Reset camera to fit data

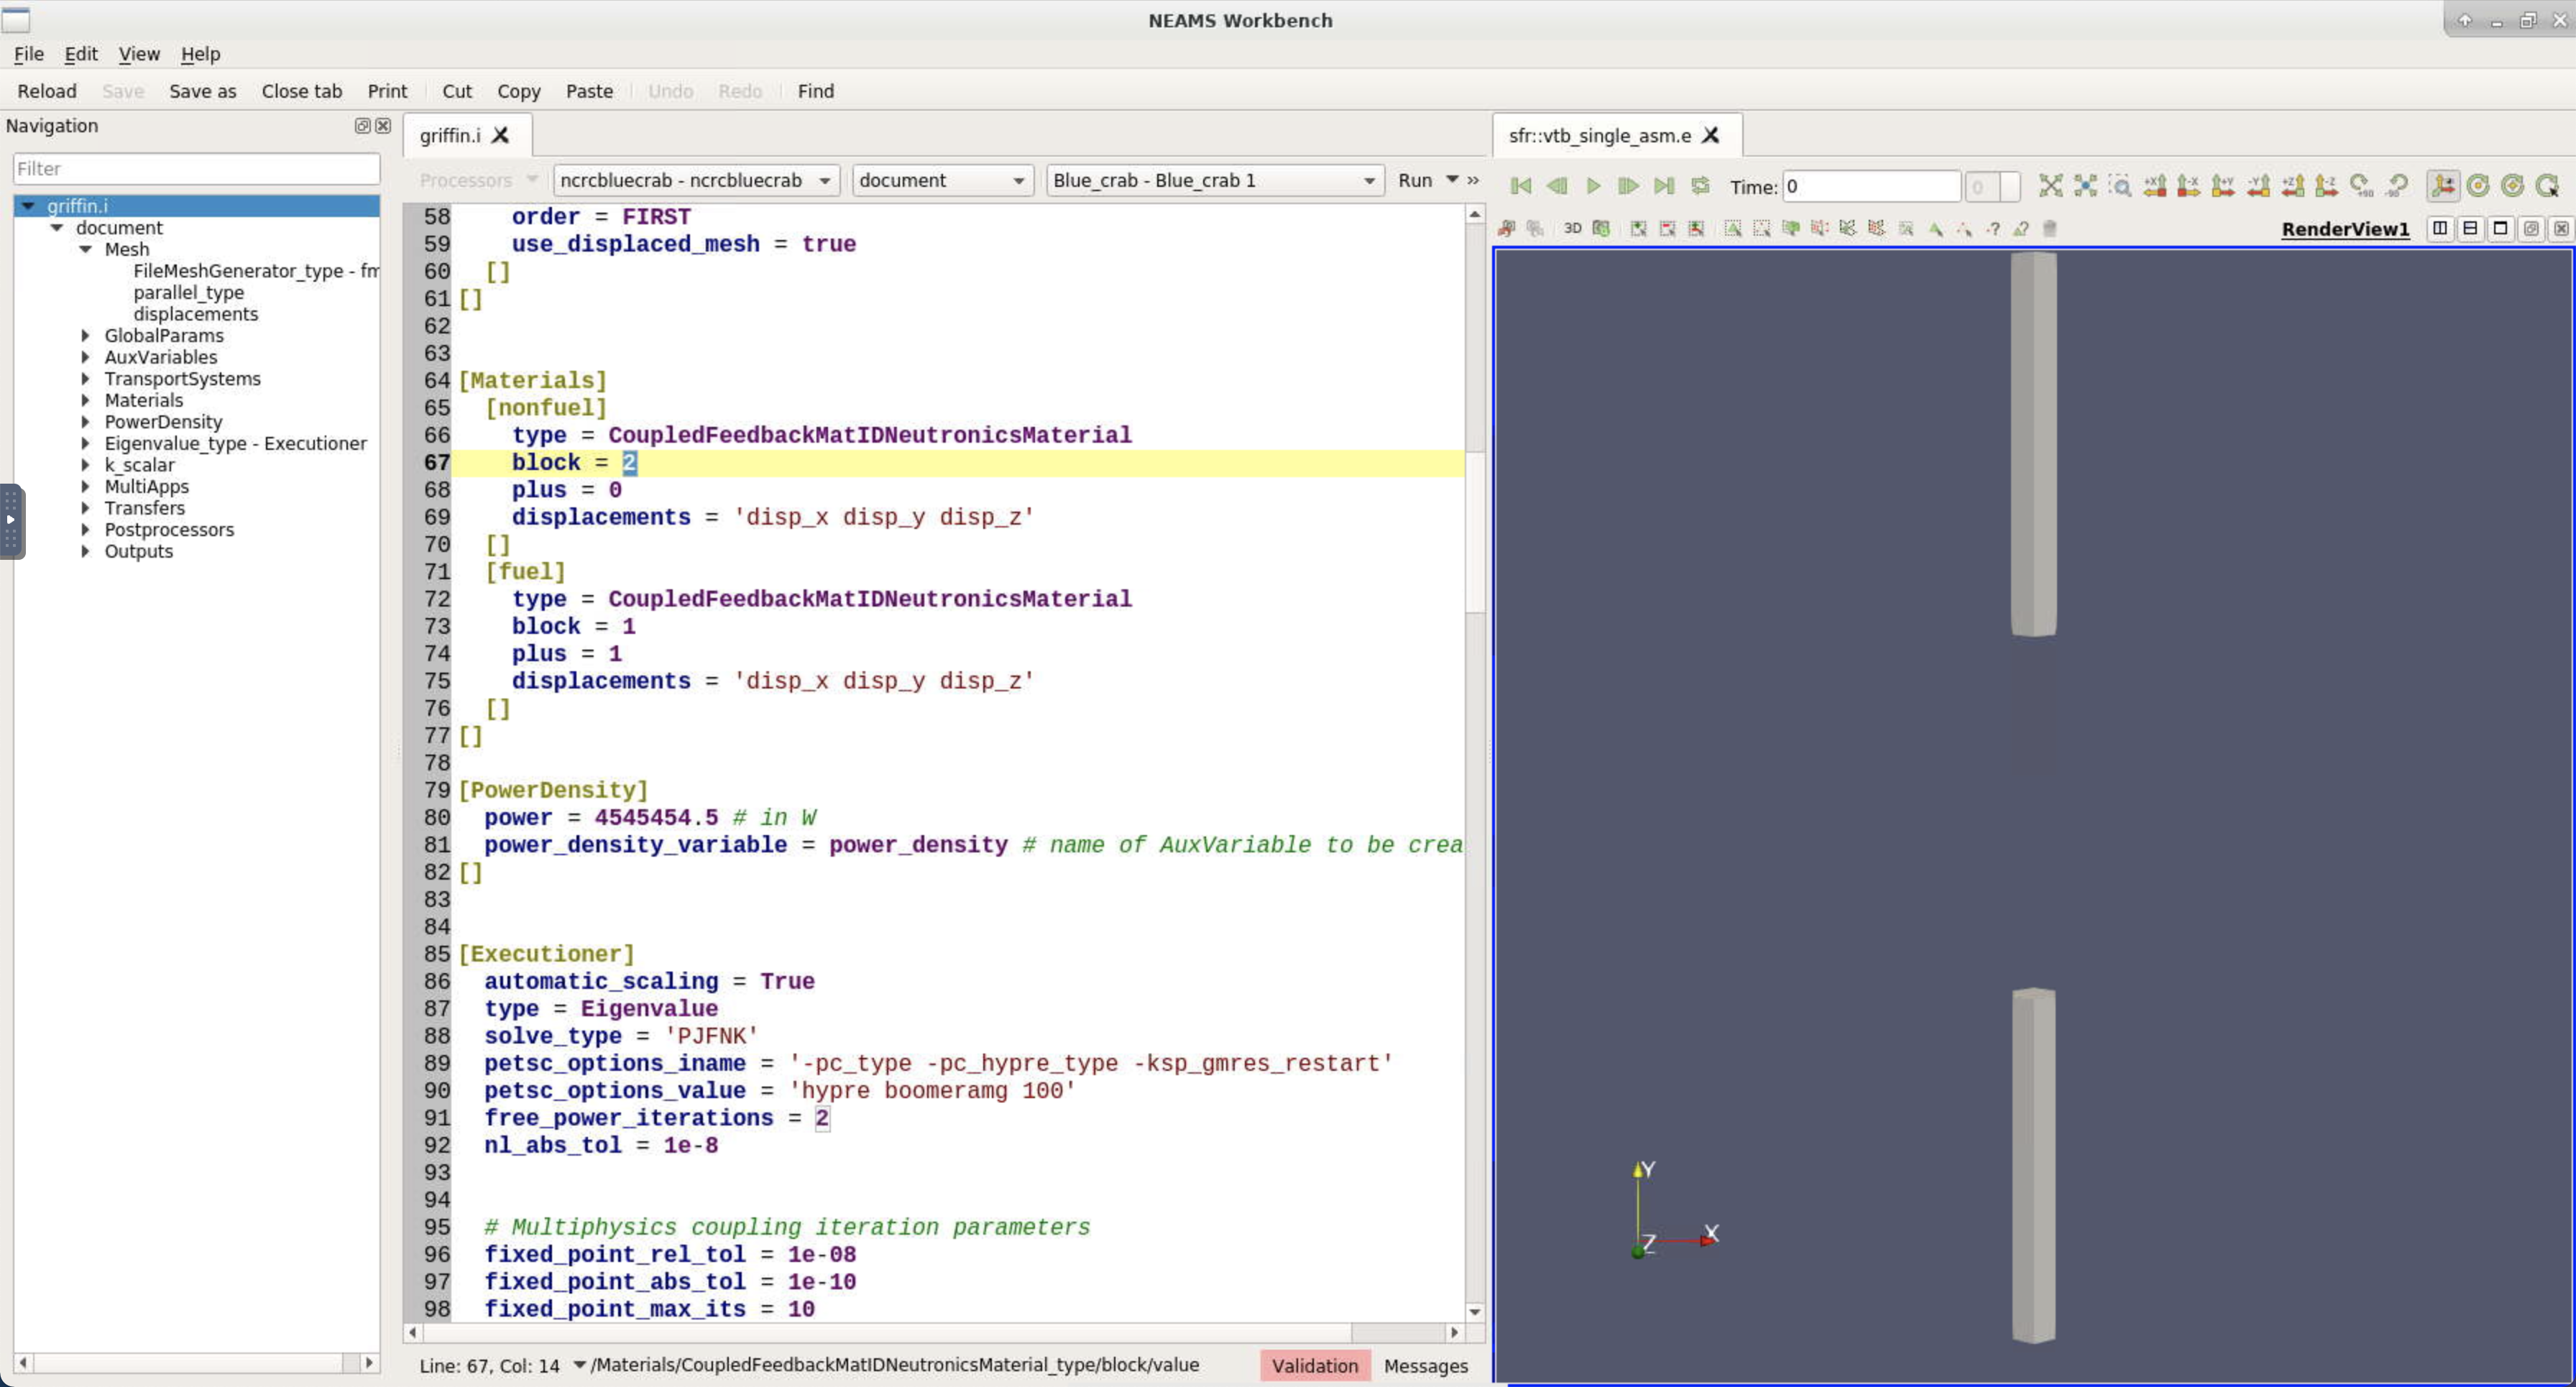(2051, 186)
